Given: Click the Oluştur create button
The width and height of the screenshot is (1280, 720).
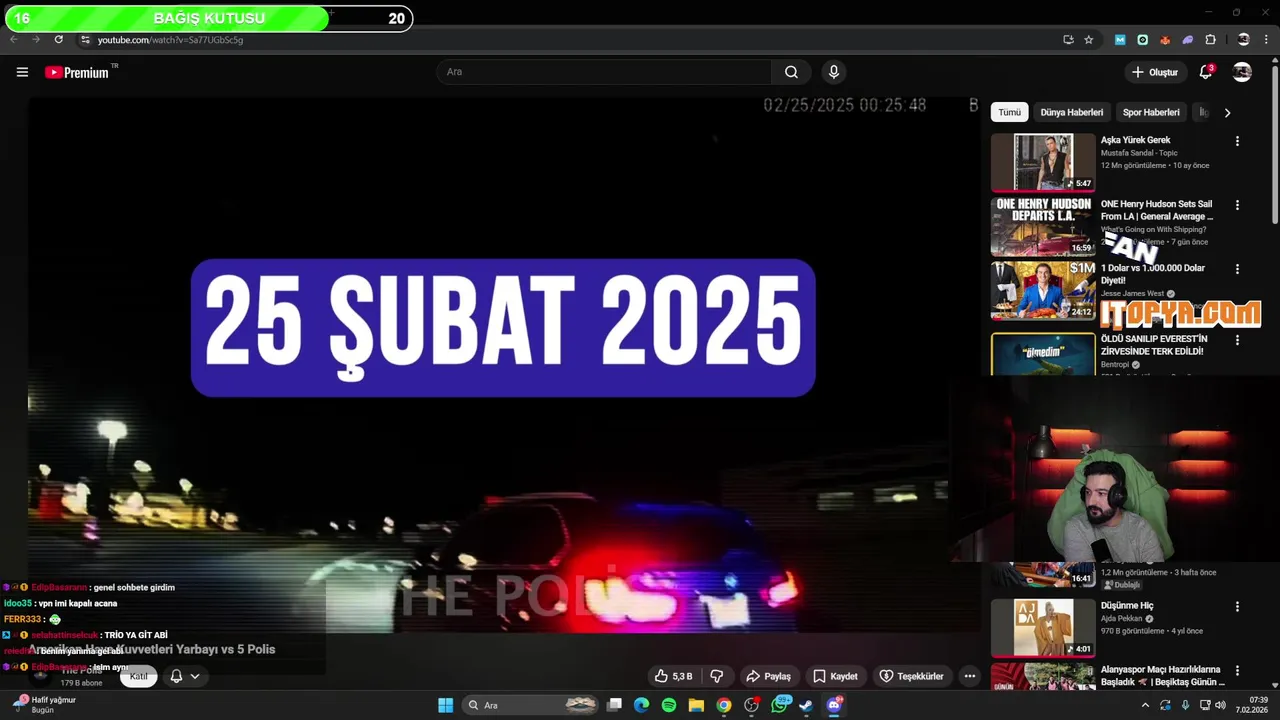Looking at the screenshot, I should tap(1154, 72).
